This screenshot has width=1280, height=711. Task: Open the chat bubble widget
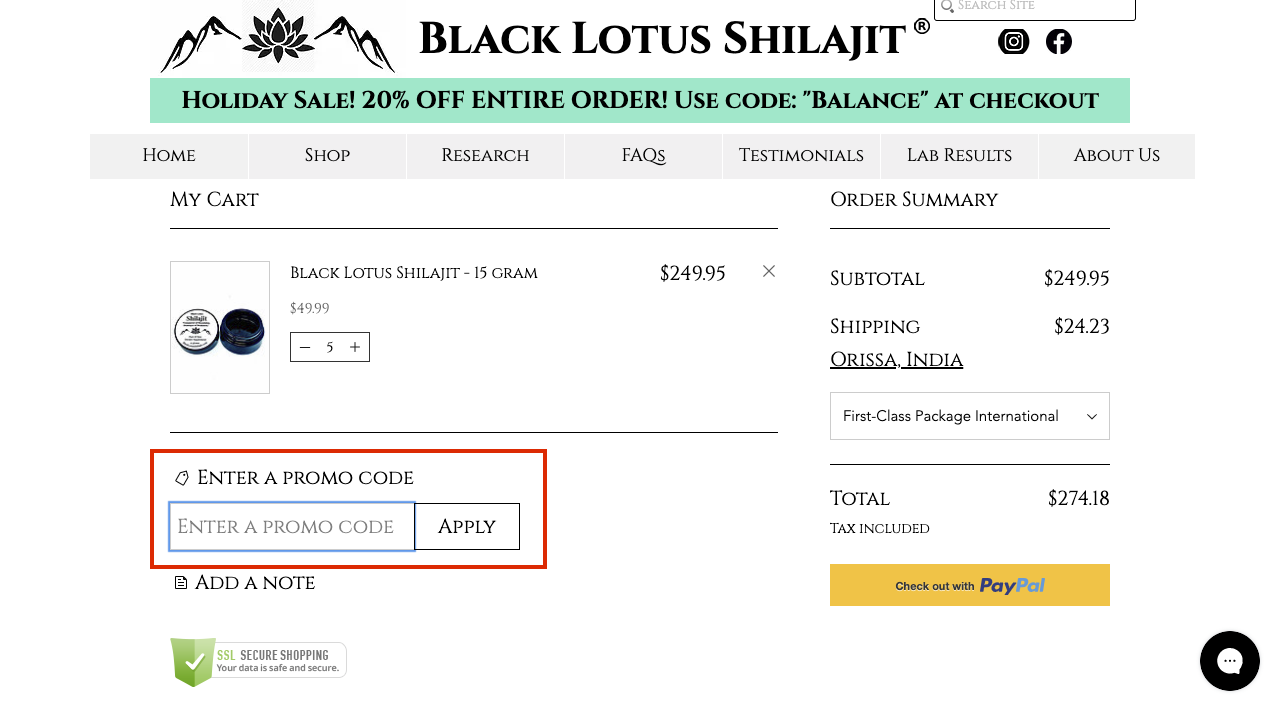coord(1230,661)
